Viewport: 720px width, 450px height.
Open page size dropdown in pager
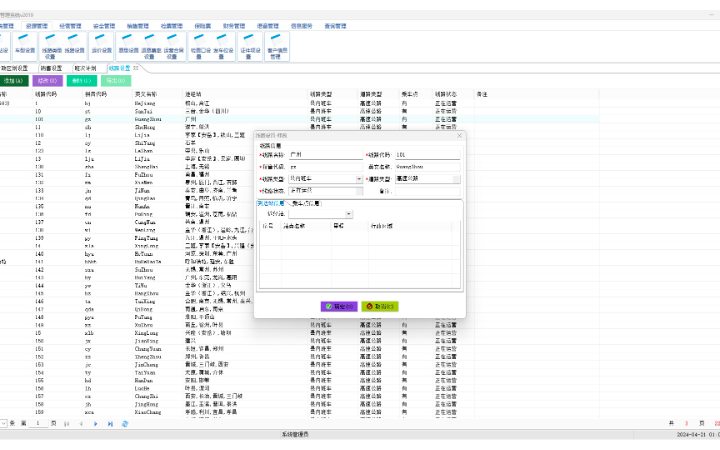pyautogui.click(x=3, y=423)
